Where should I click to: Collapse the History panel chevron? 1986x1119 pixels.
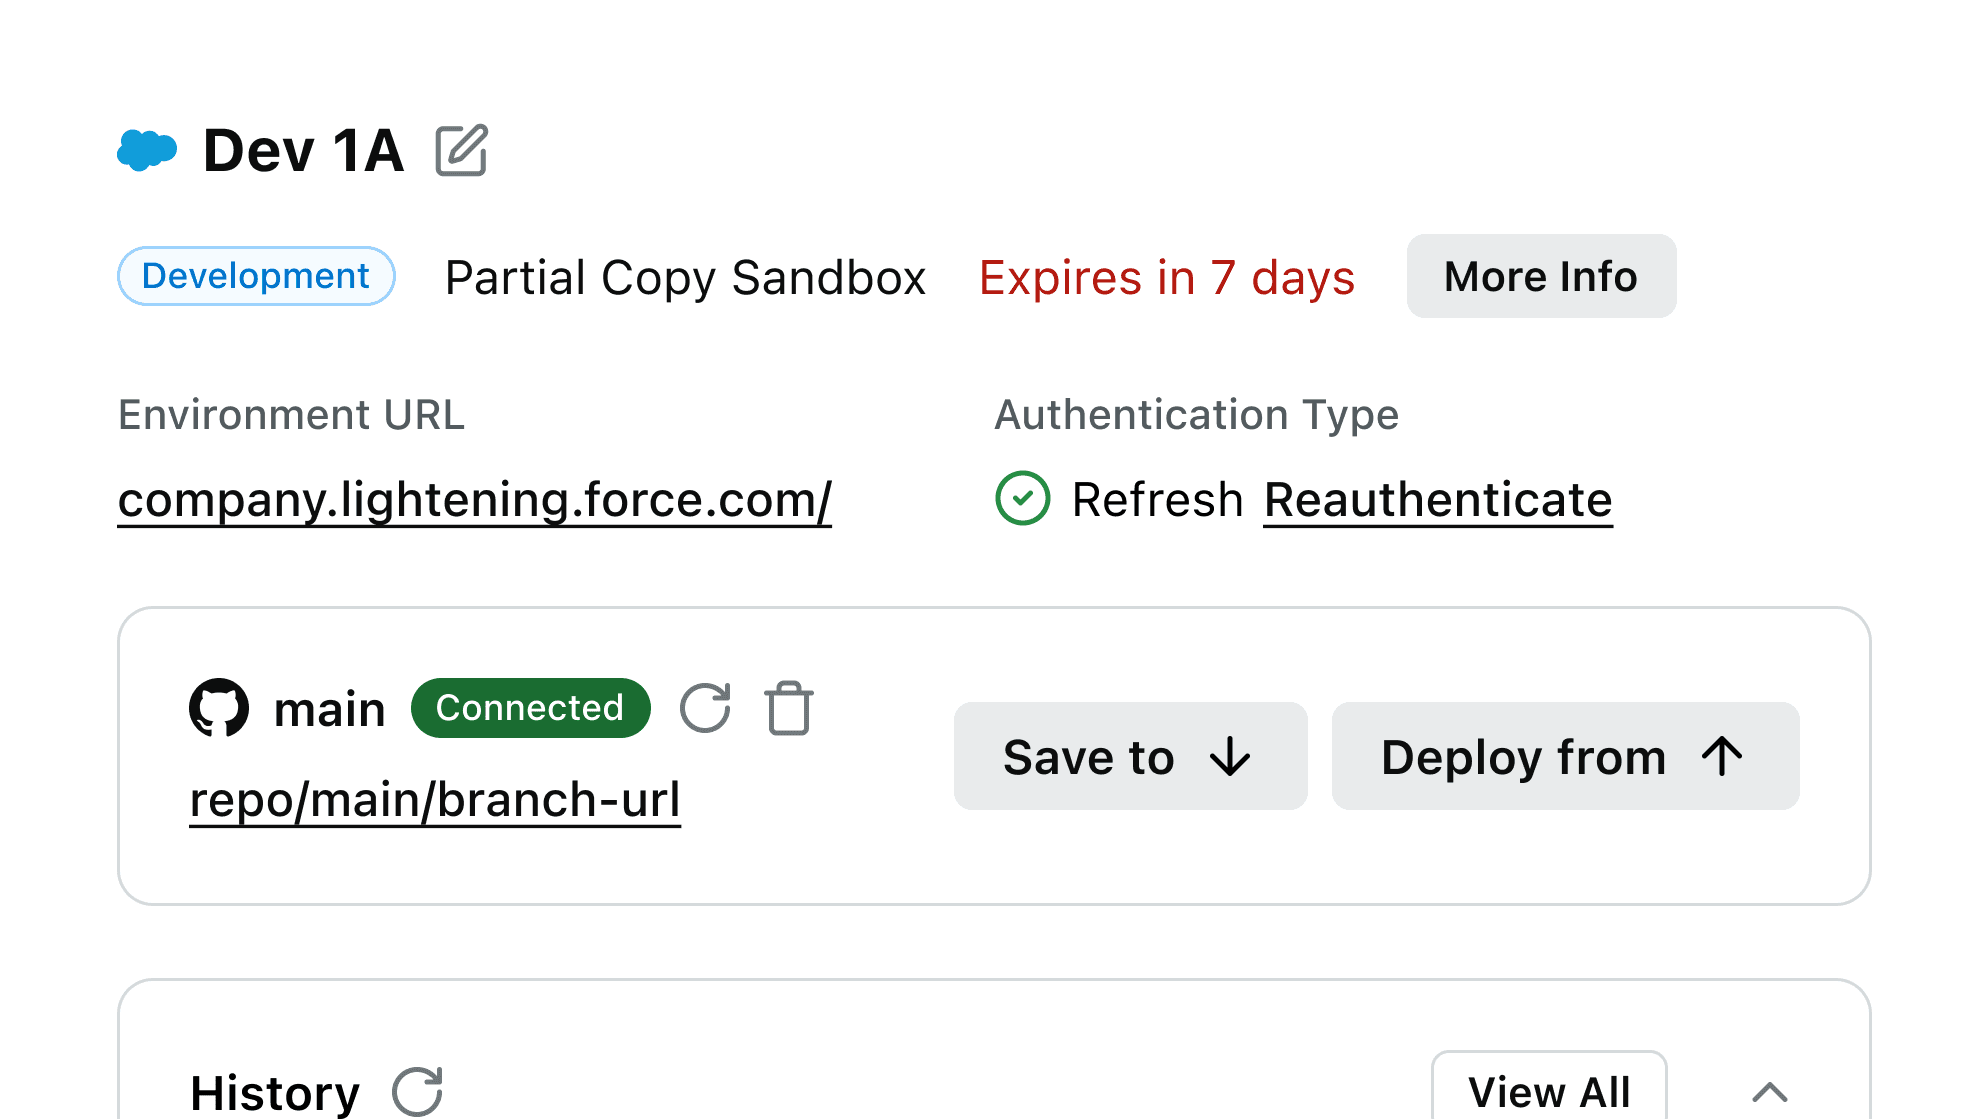tap(1769, 1091)
